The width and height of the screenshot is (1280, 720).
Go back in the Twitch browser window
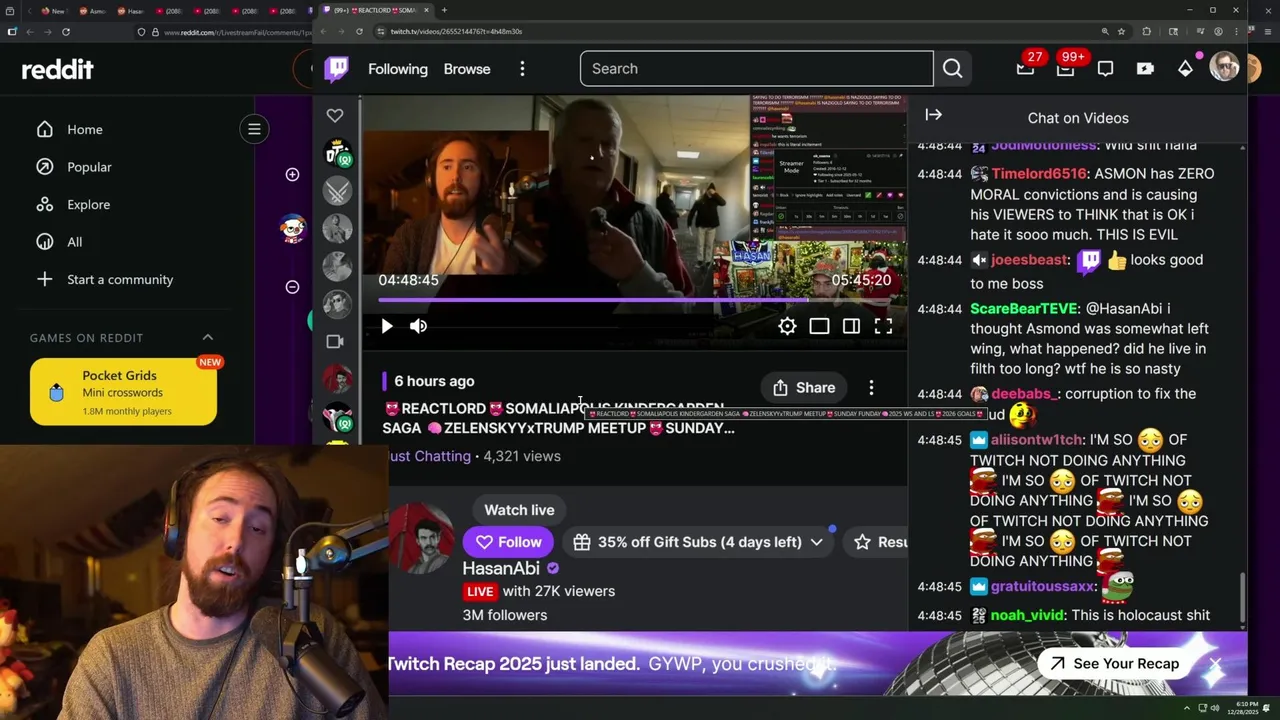coord(326,31)
